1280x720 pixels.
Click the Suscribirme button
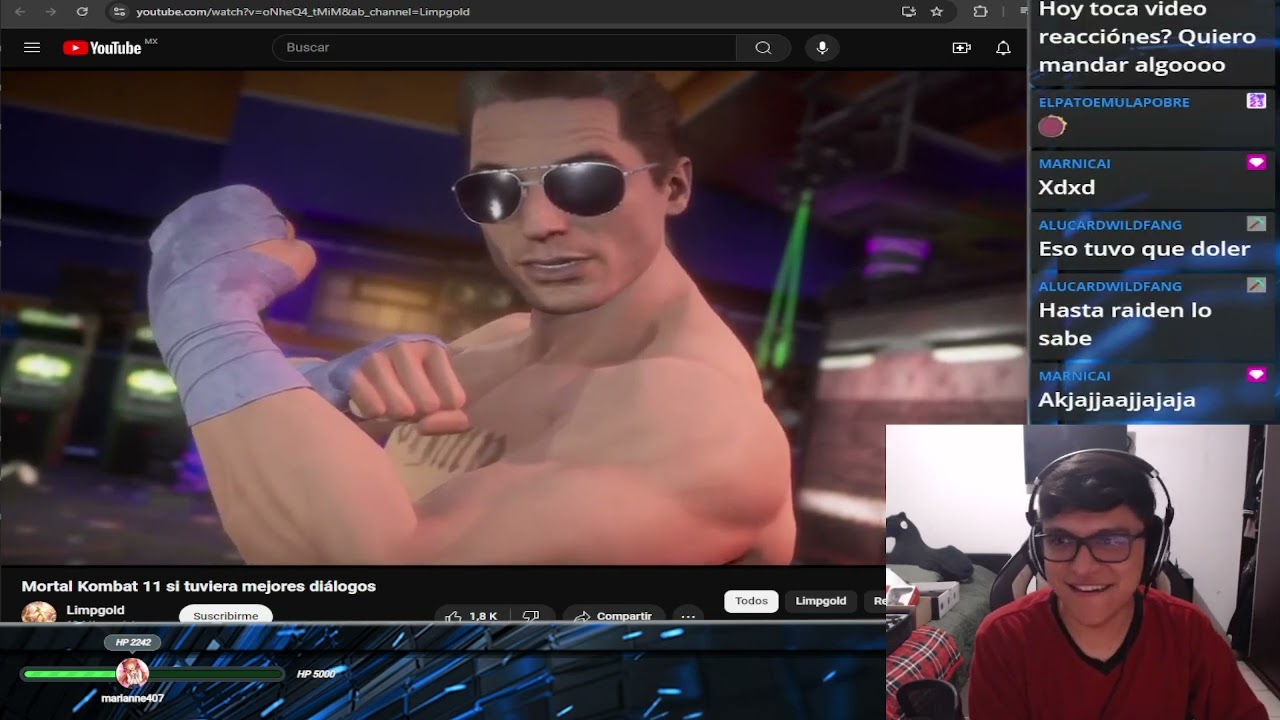coord(226,615)
